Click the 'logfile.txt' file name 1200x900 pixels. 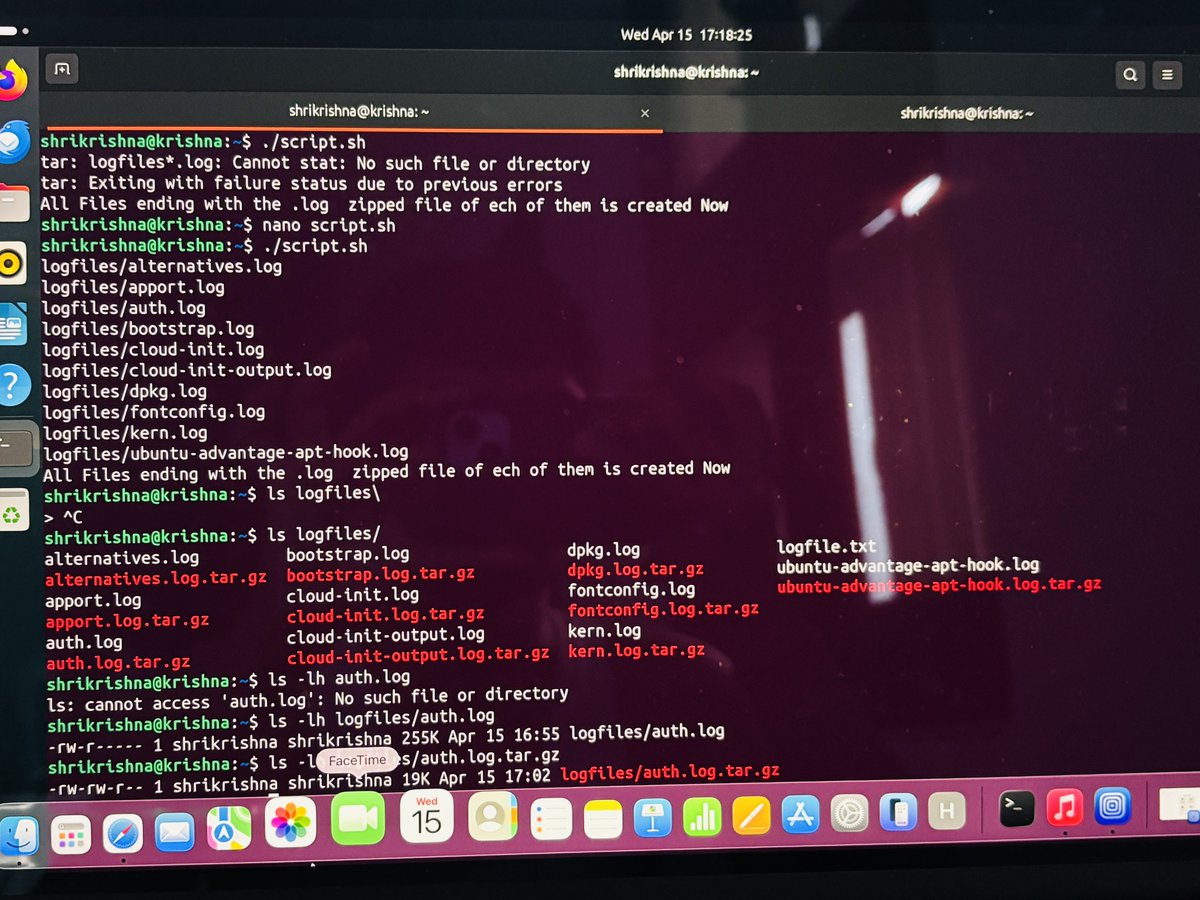(x=826, y=547)
